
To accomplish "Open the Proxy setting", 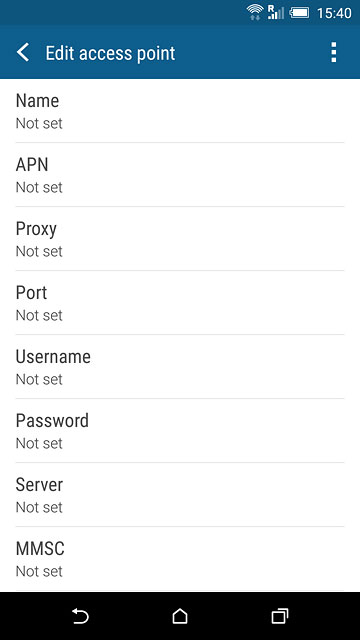I will pos(180,239).
